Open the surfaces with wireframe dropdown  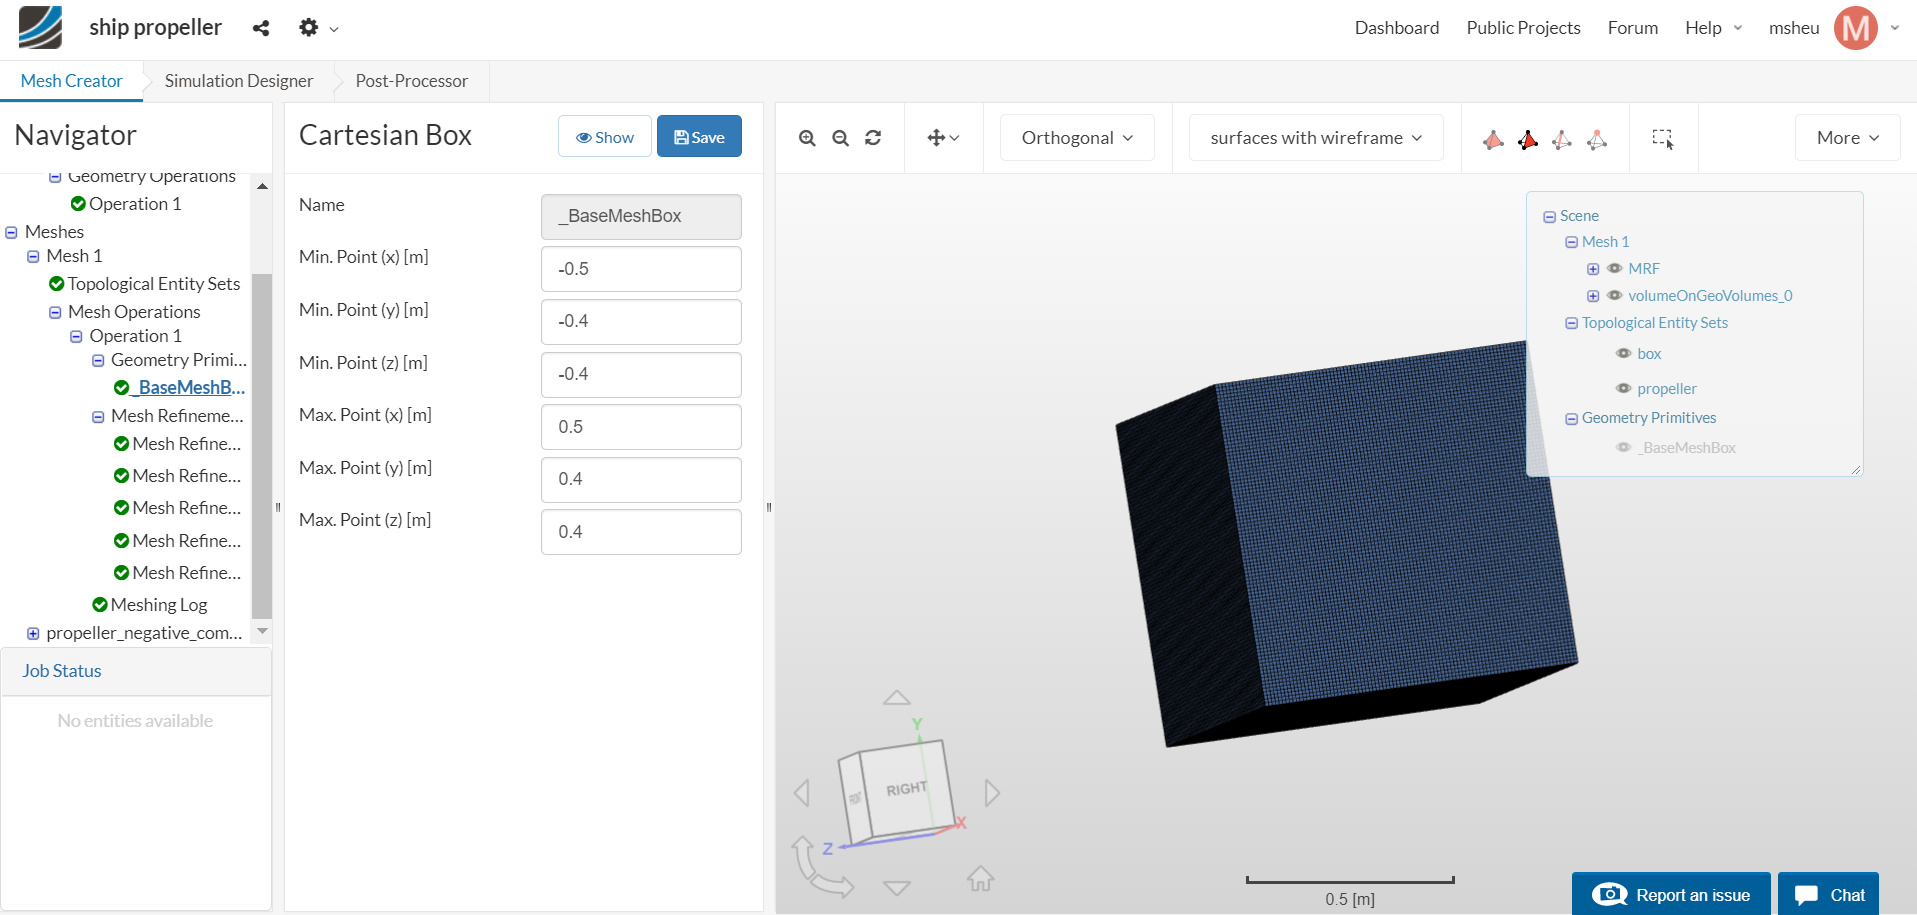[1315, 138]
